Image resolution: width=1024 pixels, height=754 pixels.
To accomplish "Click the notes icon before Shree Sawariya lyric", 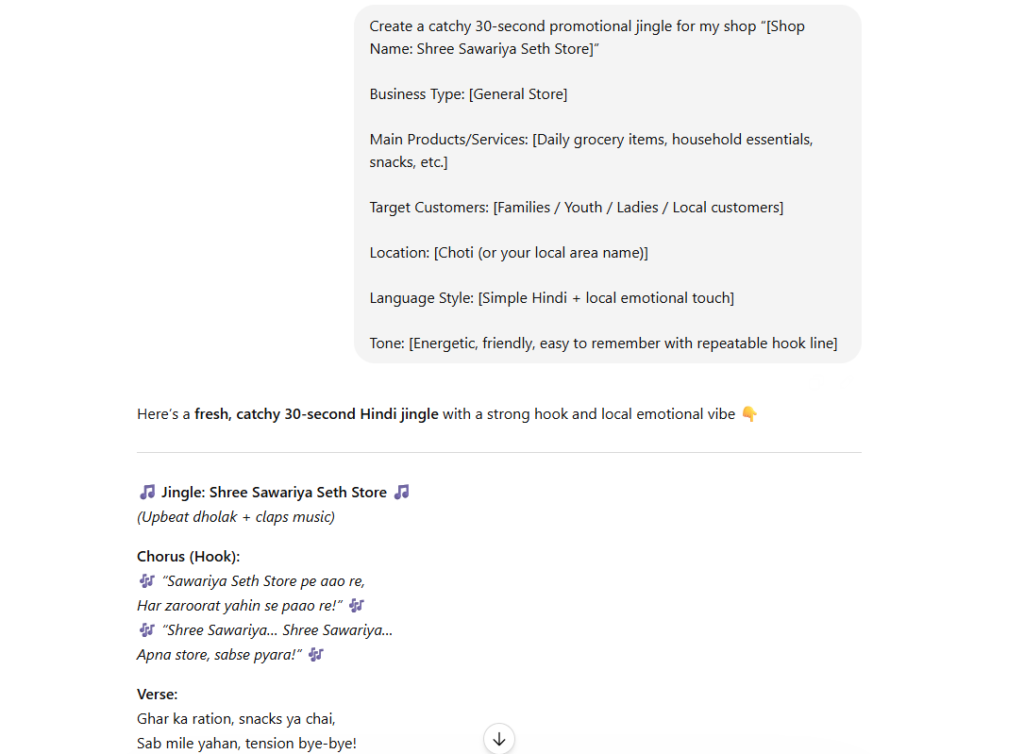I will [146, 629].
